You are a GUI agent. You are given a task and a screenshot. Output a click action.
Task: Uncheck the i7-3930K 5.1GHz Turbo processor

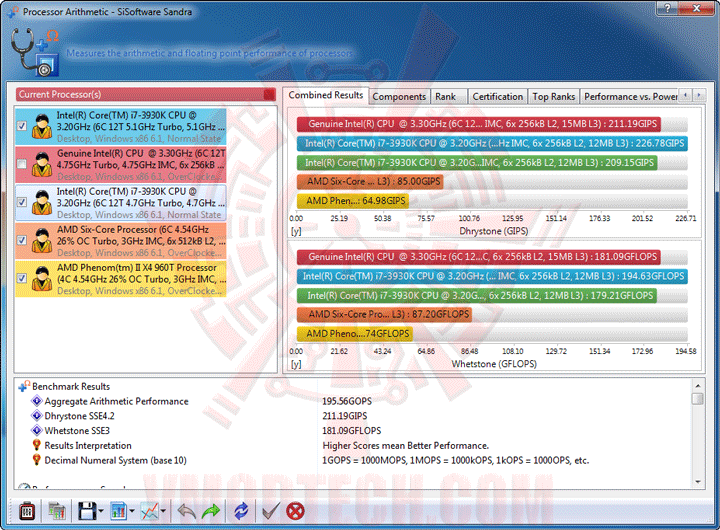(22, 126)
